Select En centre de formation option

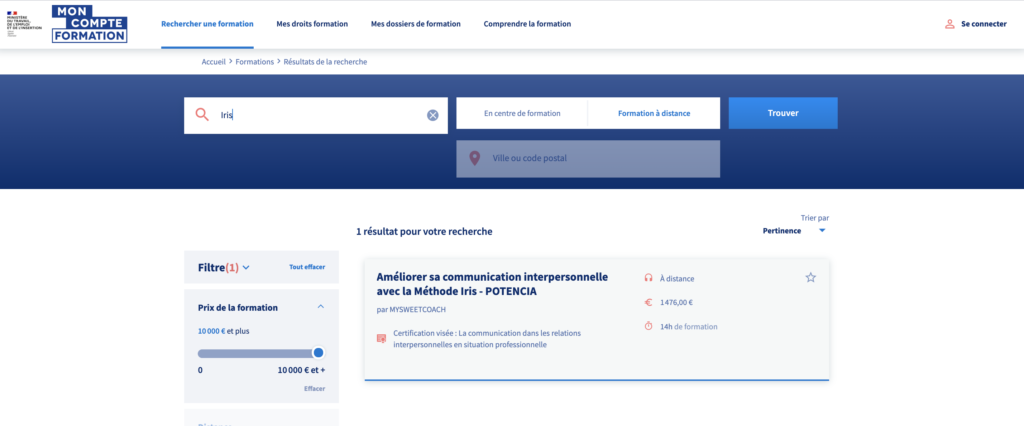point(522,114)
